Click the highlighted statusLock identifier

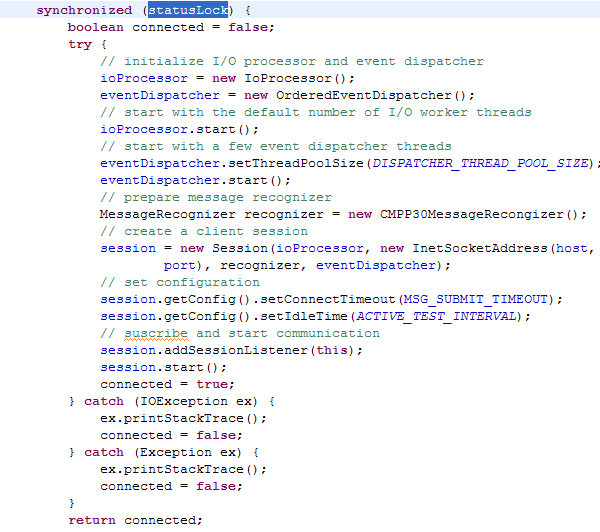[x=188, y=10]
